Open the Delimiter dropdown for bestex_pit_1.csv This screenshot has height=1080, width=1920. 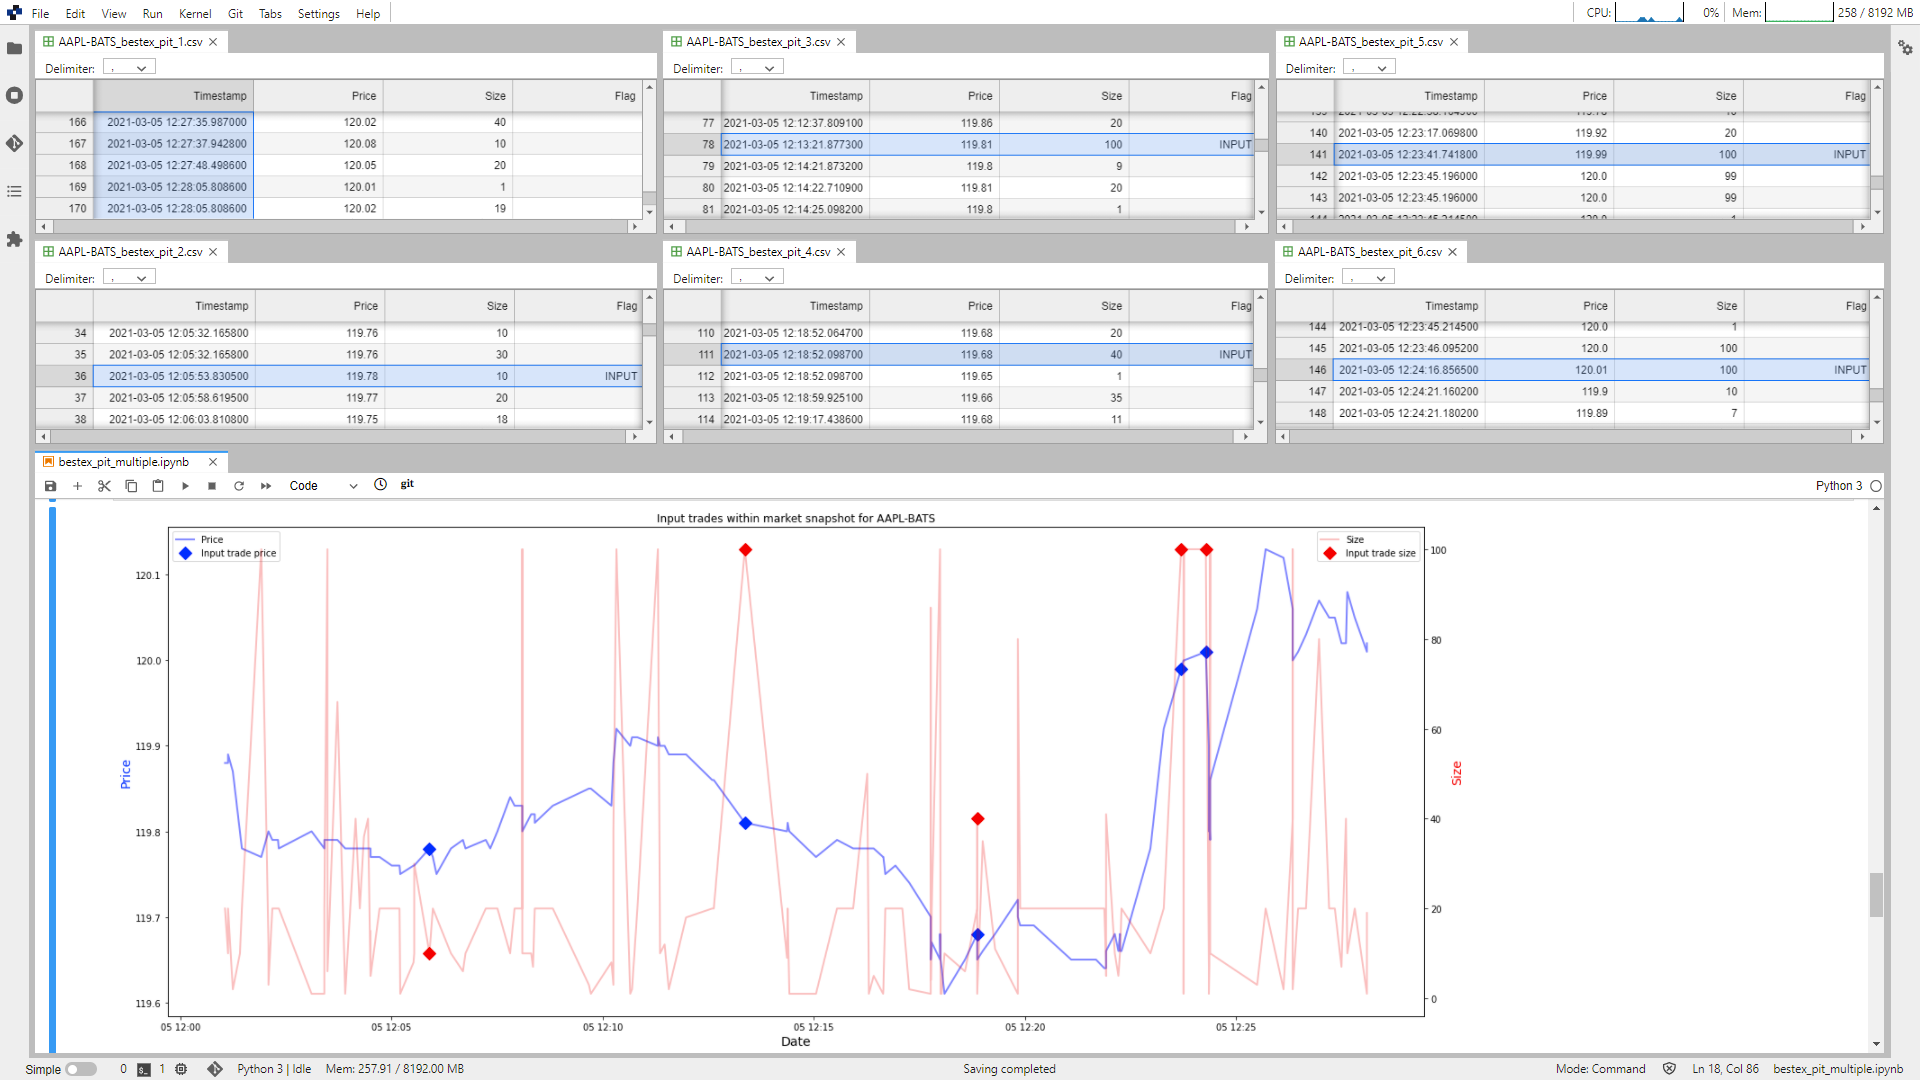[x=129, y=68]
